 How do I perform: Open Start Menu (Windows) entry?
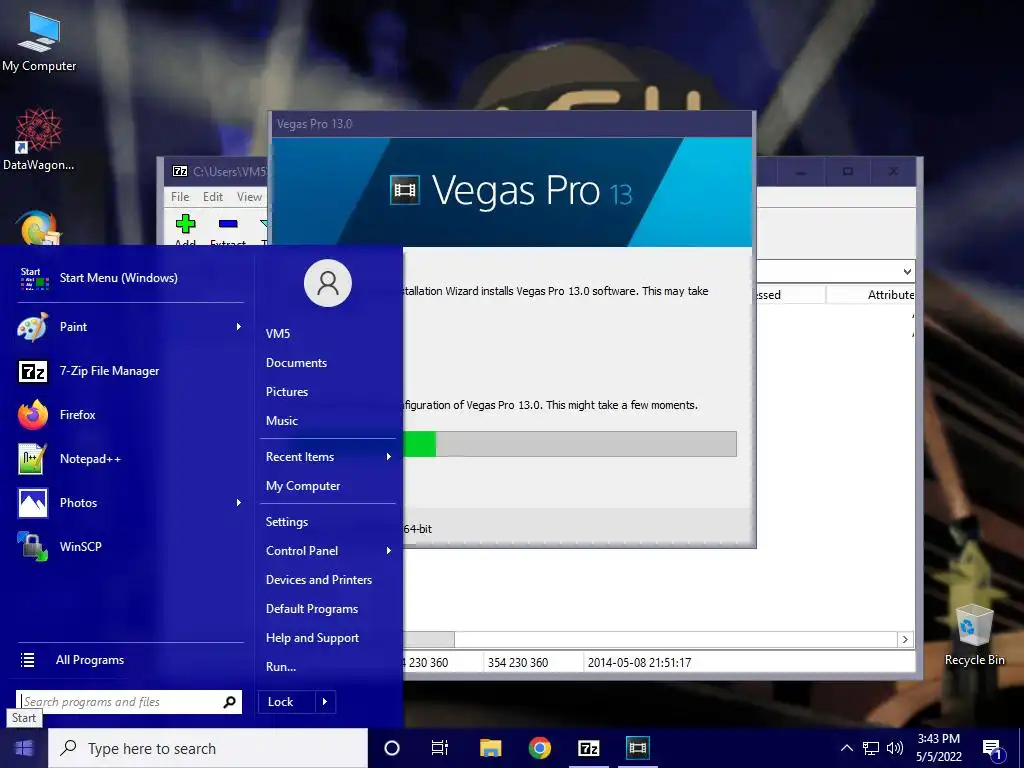point(129,278)
